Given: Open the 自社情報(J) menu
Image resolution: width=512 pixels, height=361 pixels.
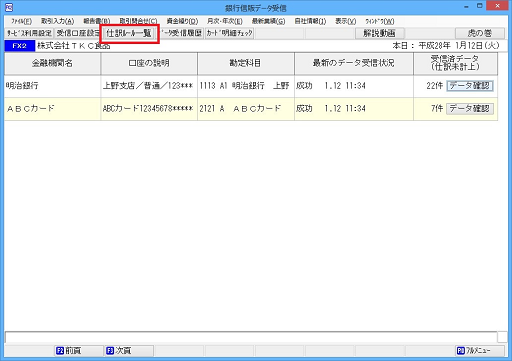Looking at the screenshot, I should [x=310, y=21].
